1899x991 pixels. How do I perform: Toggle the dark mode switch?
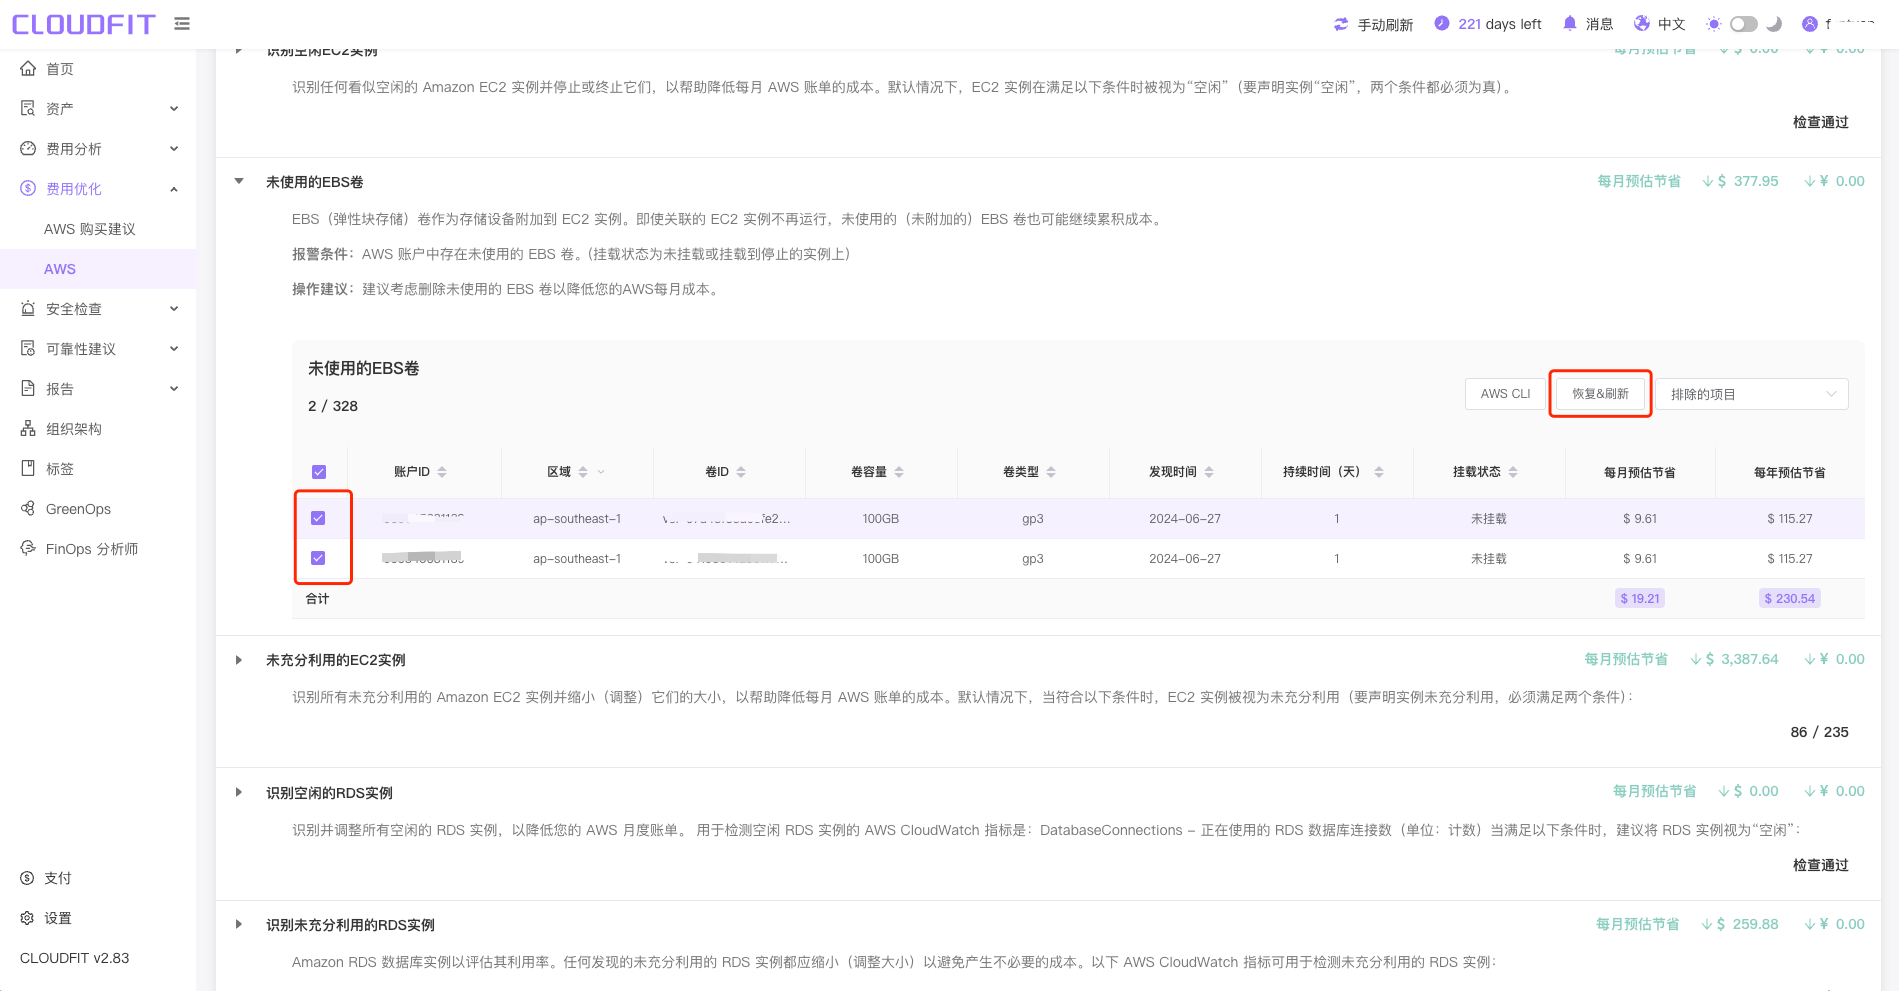[1744, 24]
